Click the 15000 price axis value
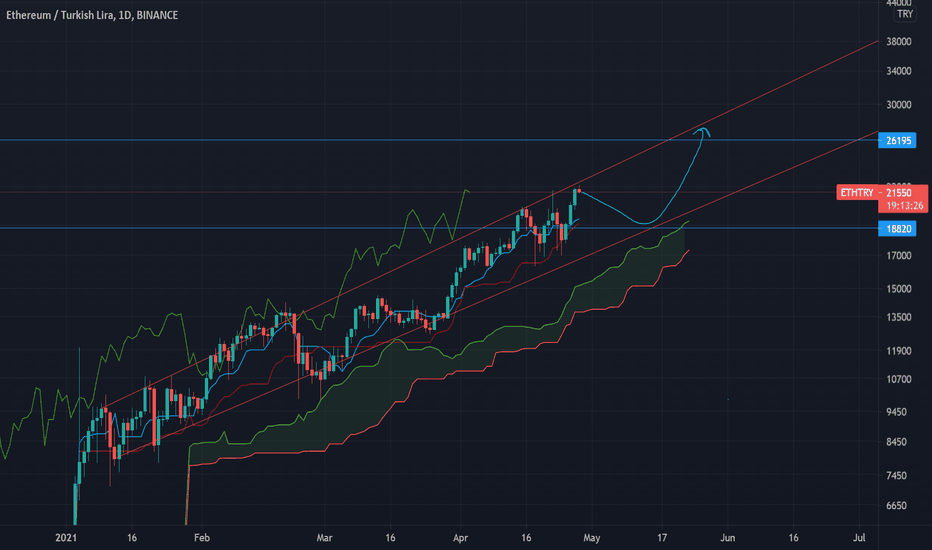 pos(899,289)
